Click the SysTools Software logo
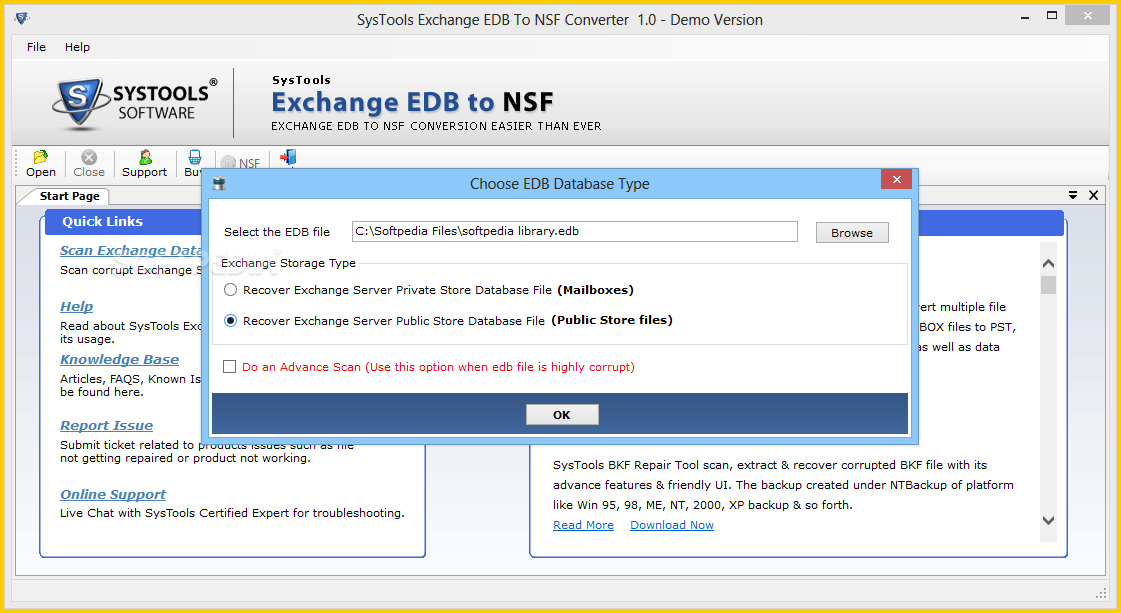 tap(134, 103)
